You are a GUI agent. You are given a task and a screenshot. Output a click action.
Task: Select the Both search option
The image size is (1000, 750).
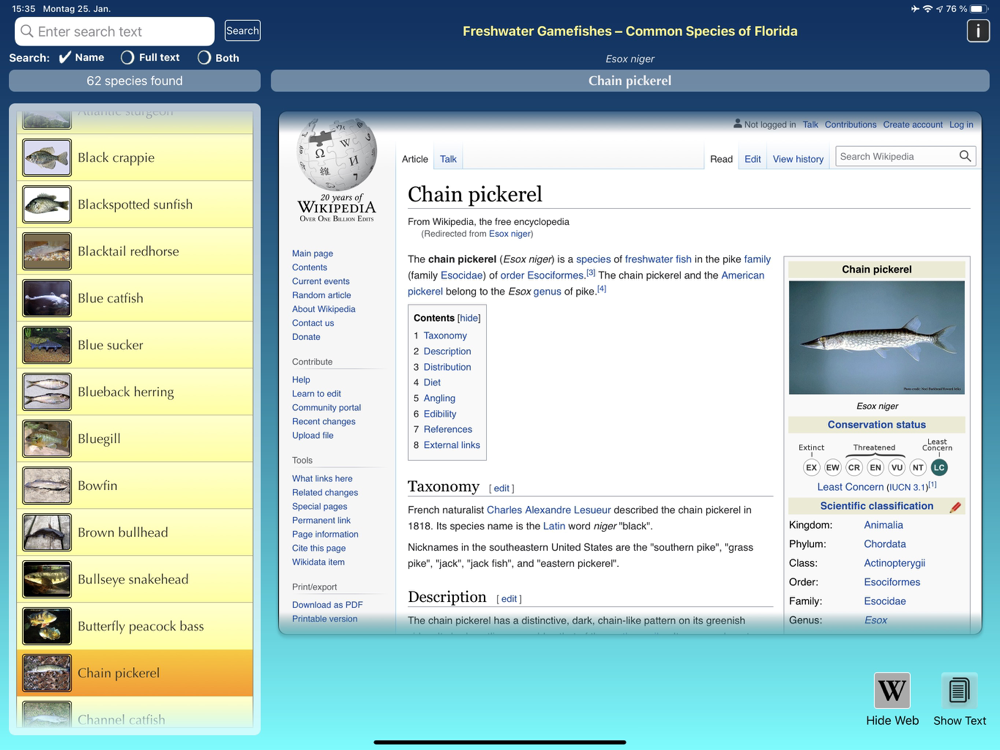click(x=219, y=58)
